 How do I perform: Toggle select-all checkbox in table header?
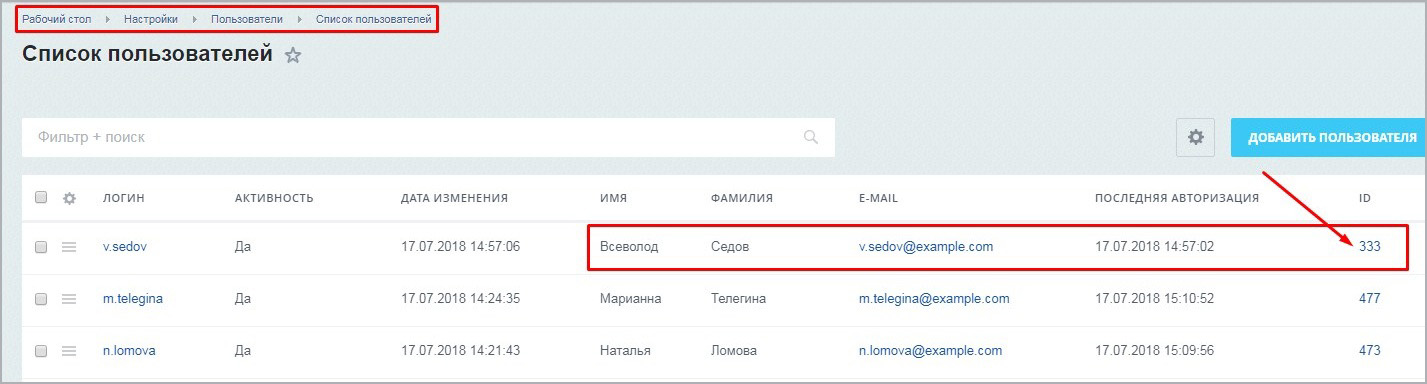click(x=41, y=198)
